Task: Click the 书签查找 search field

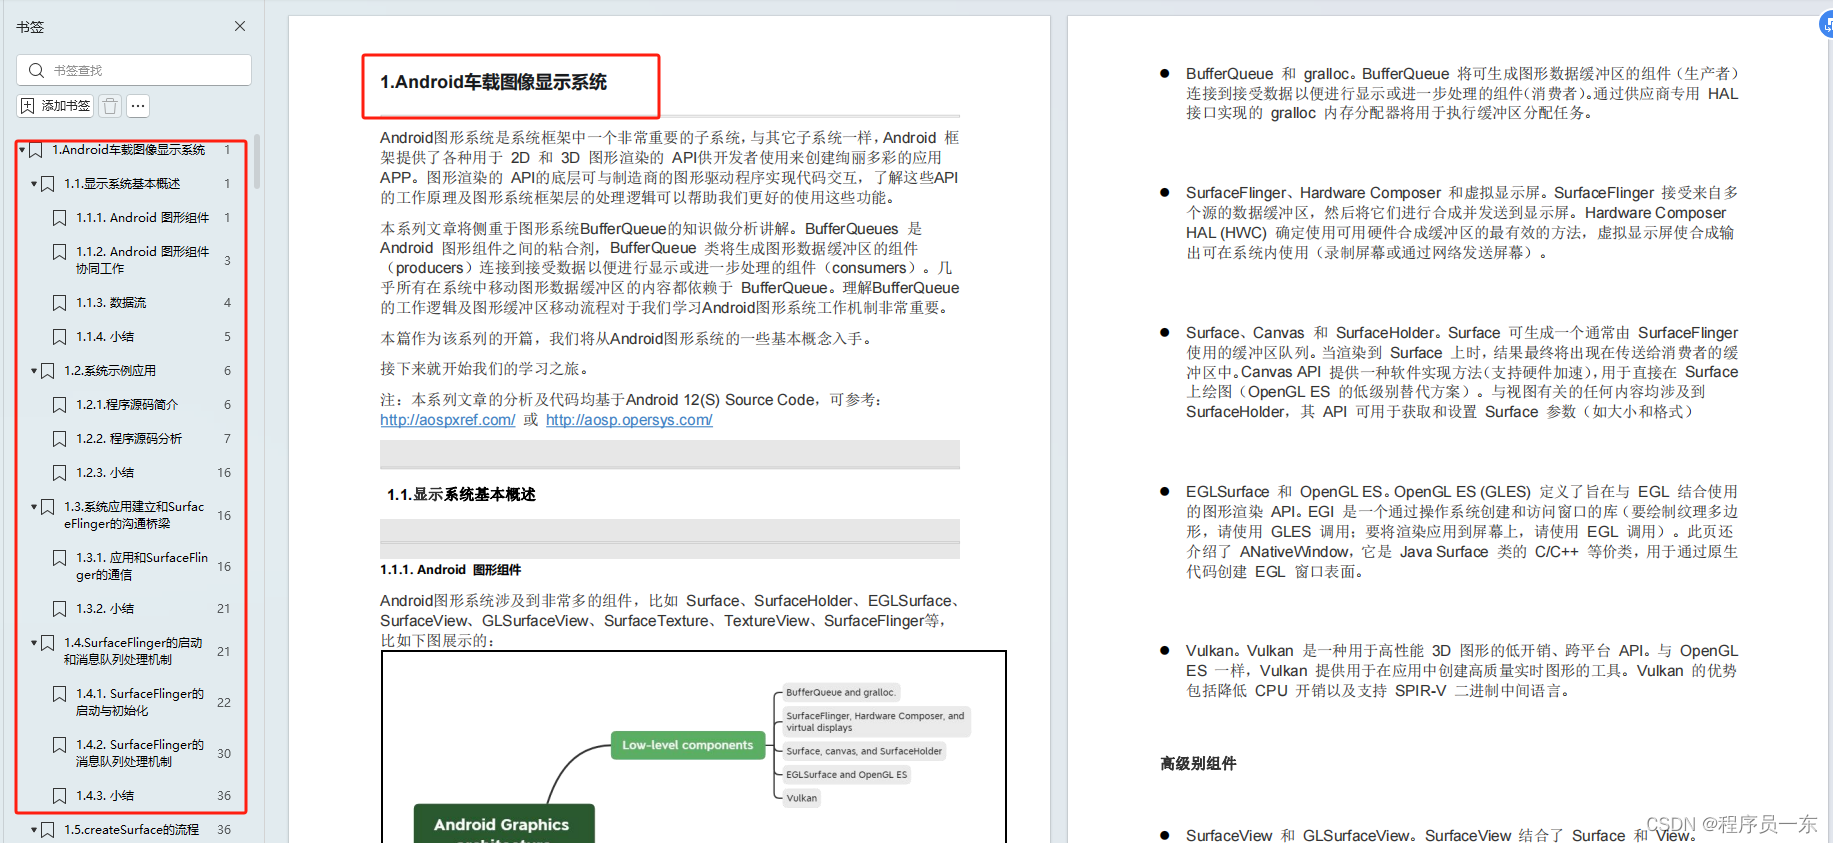Action: coord(134,70)
